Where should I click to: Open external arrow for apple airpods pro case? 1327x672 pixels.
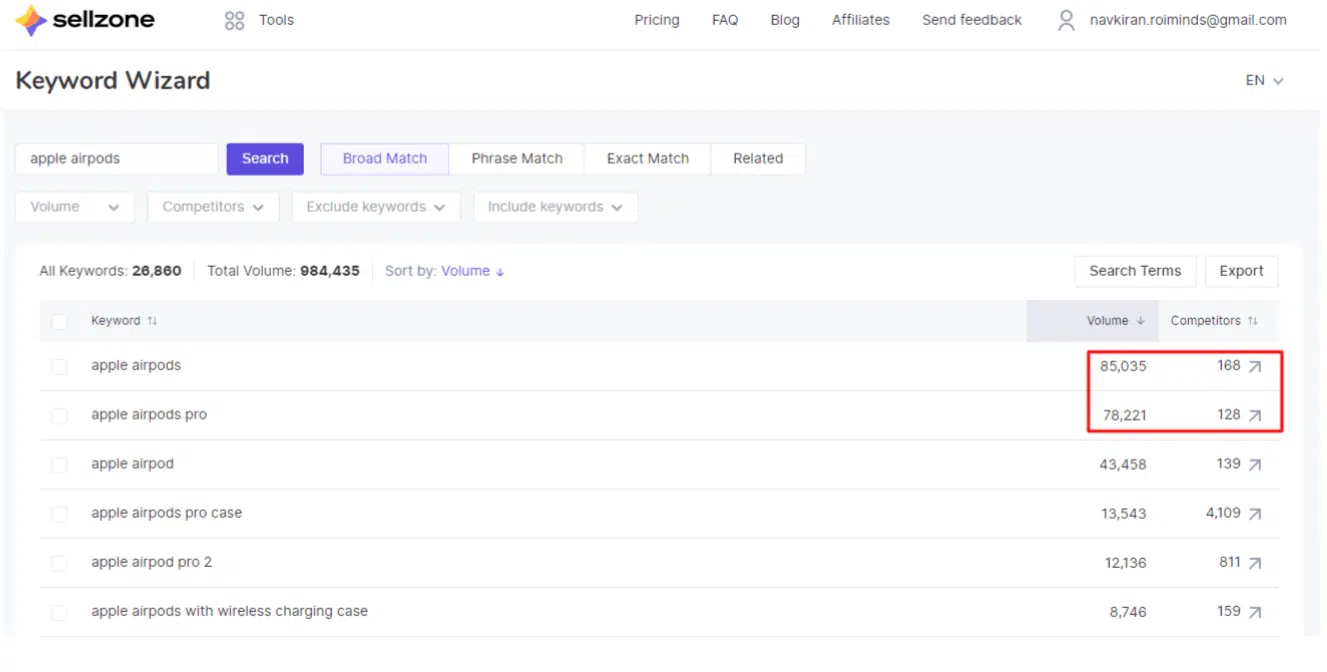[x=1255, y=513]
